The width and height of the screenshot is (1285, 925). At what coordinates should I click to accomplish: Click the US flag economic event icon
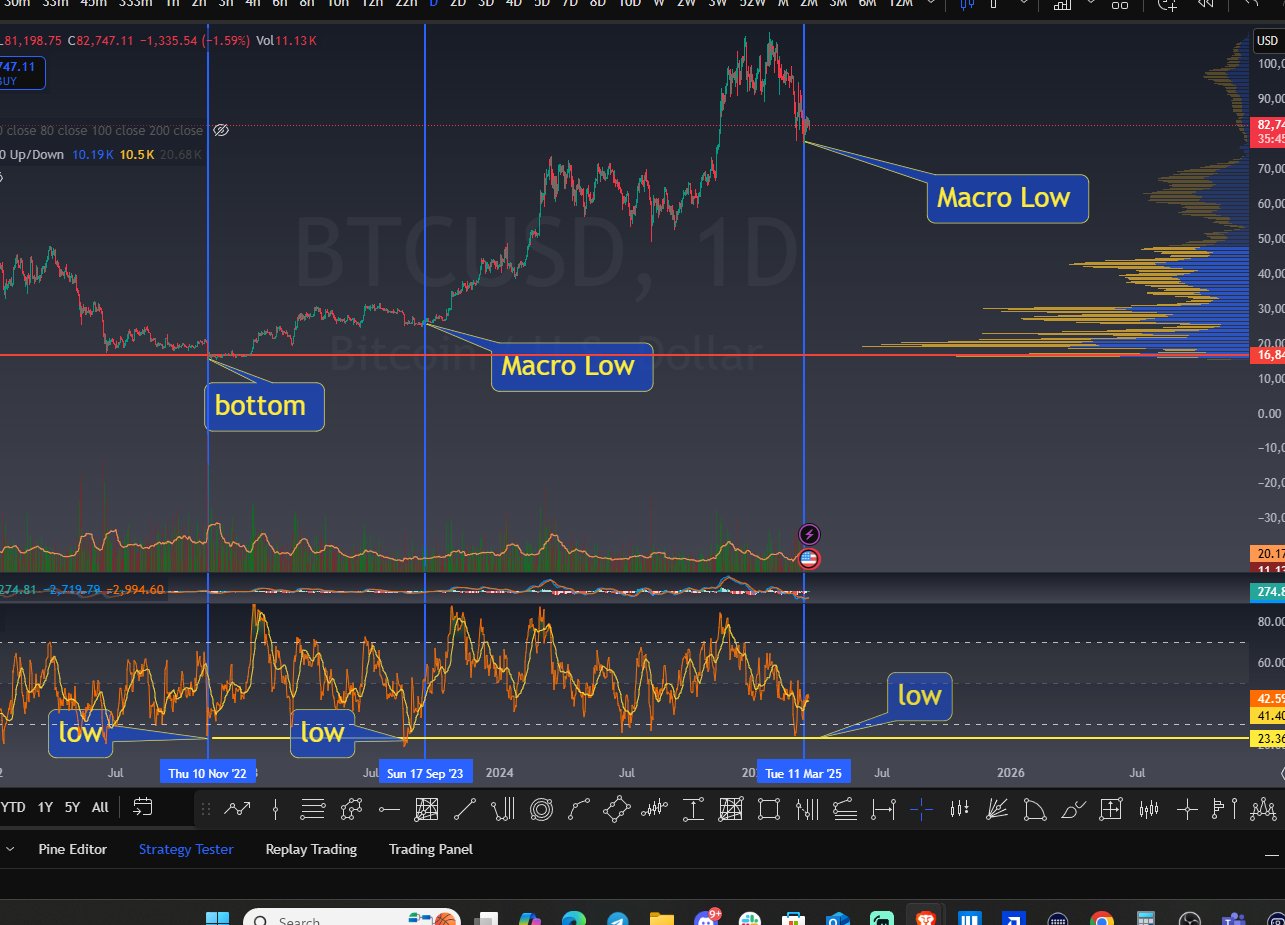tap(810, 559)
